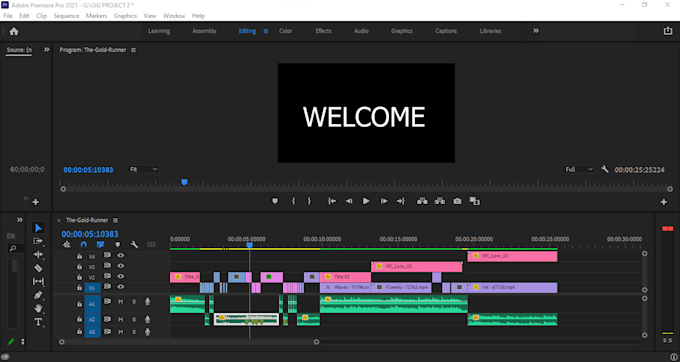The width and height of the screenshot is (680, 362).
Task: Click the Extract button
Action: click(x=440, y=201)
